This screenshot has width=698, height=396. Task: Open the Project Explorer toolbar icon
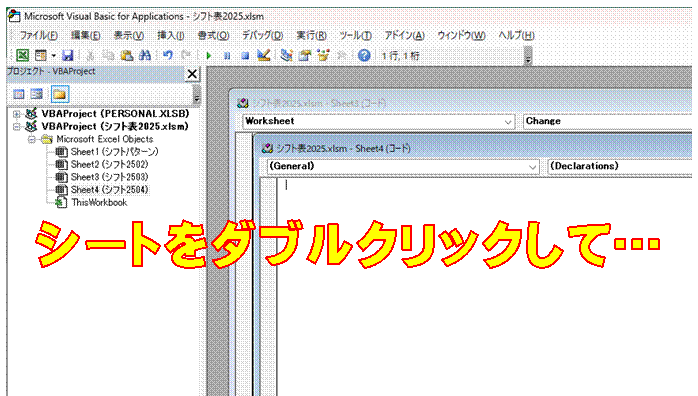[x=286, y=56]
